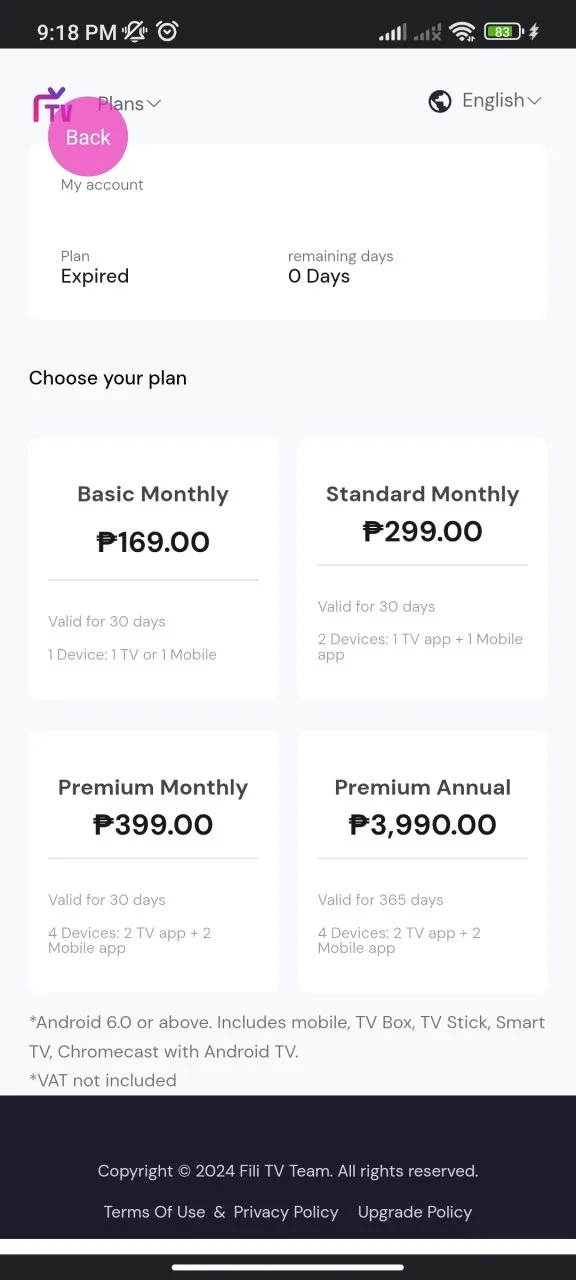Tap the Fili TV logo icon
Screen dimensions: 576x1280
point(52,104)
